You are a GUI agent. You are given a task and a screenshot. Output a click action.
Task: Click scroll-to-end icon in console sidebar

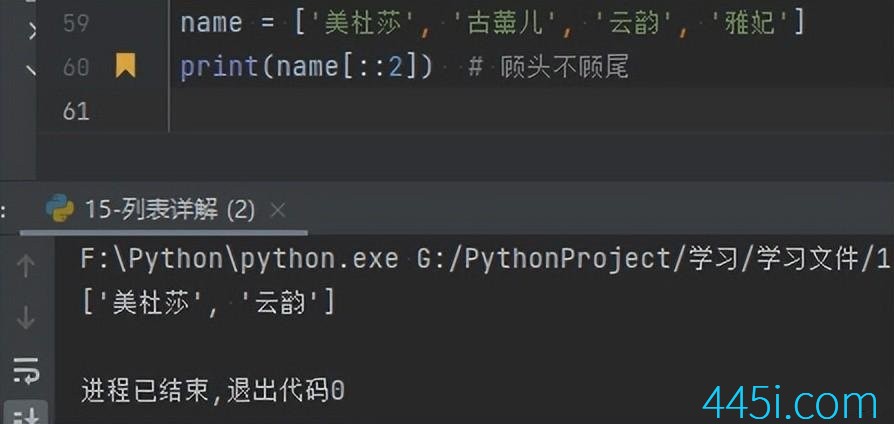pyautogui.click(x=26, y=415)
